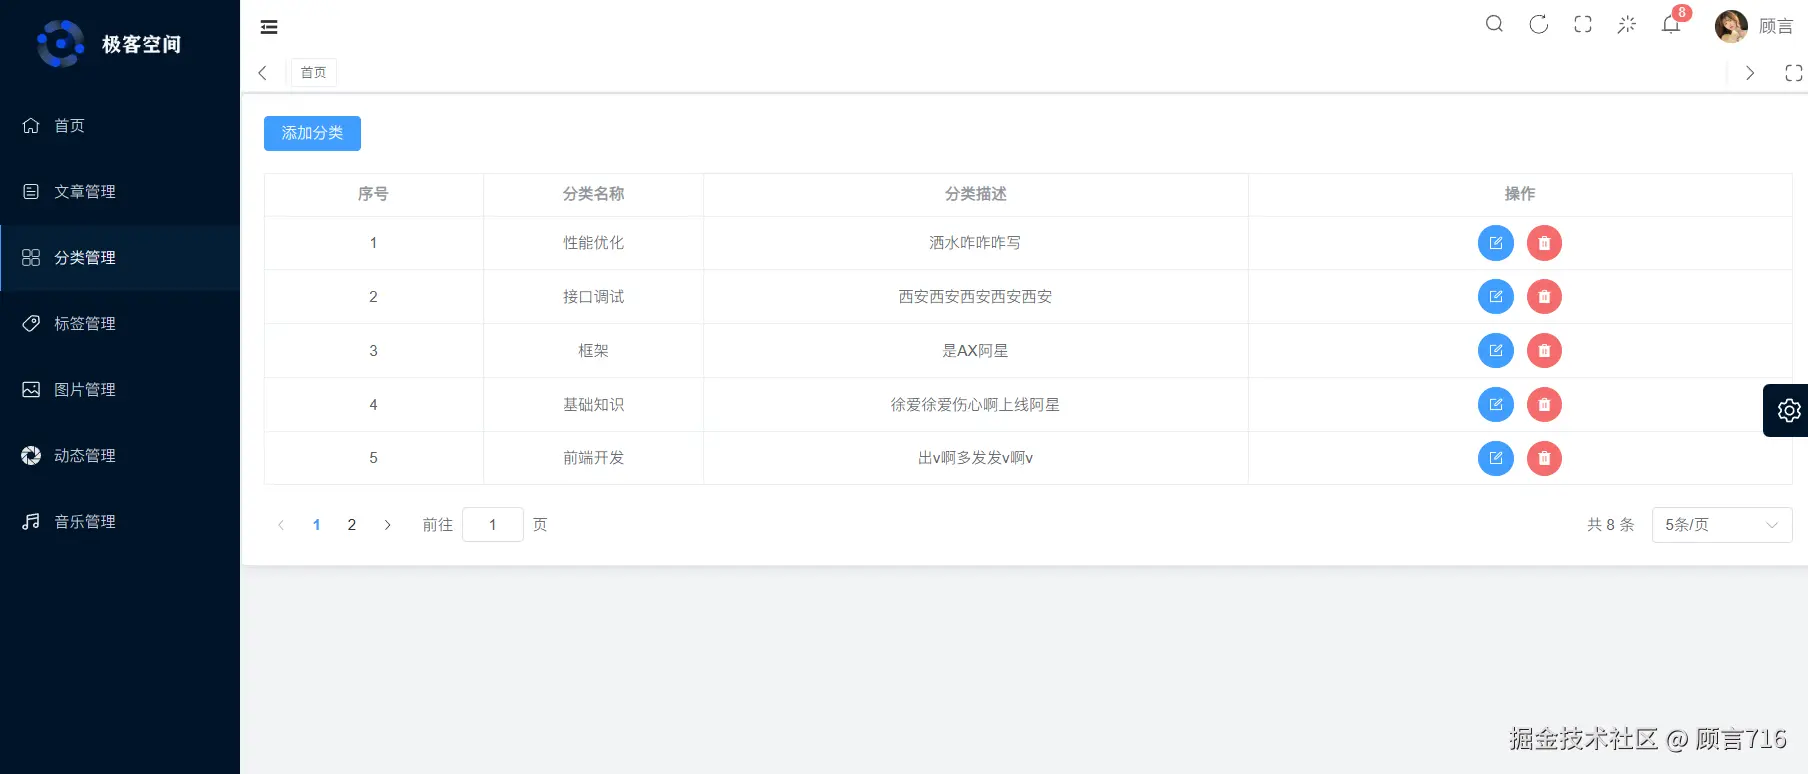Viewport: 1808px width, 774px height.
Task: Open user avatar for 顾言
Action: tap(1731, 26)
